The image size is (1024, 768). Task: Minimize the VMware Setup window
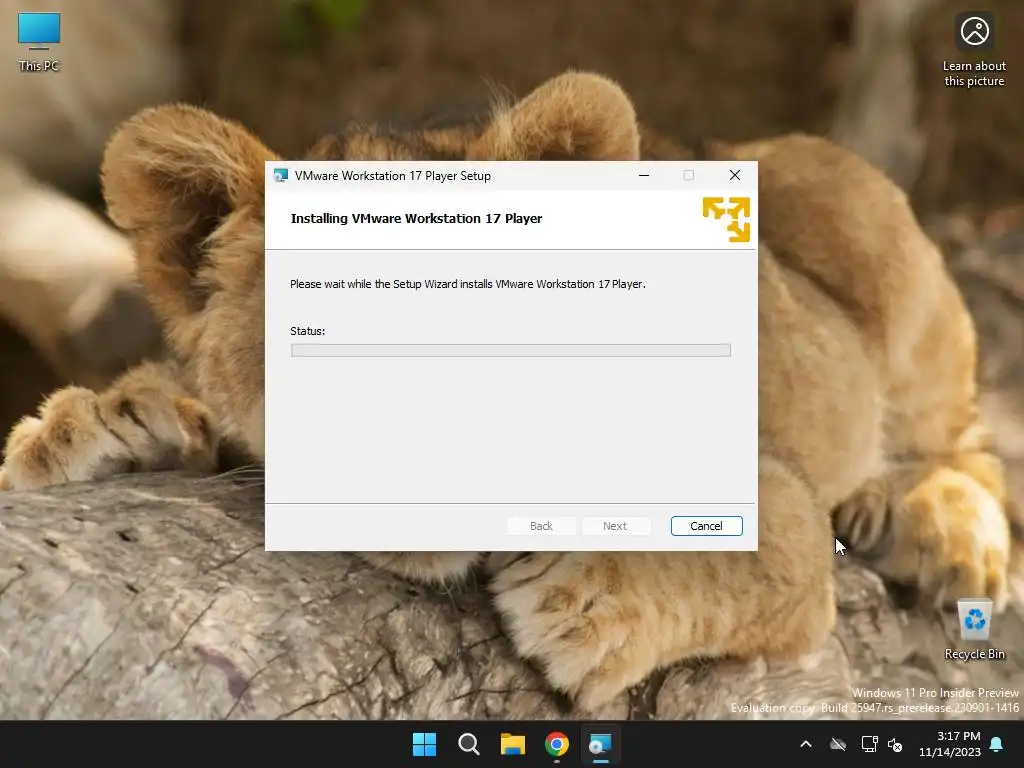[644, 175]
